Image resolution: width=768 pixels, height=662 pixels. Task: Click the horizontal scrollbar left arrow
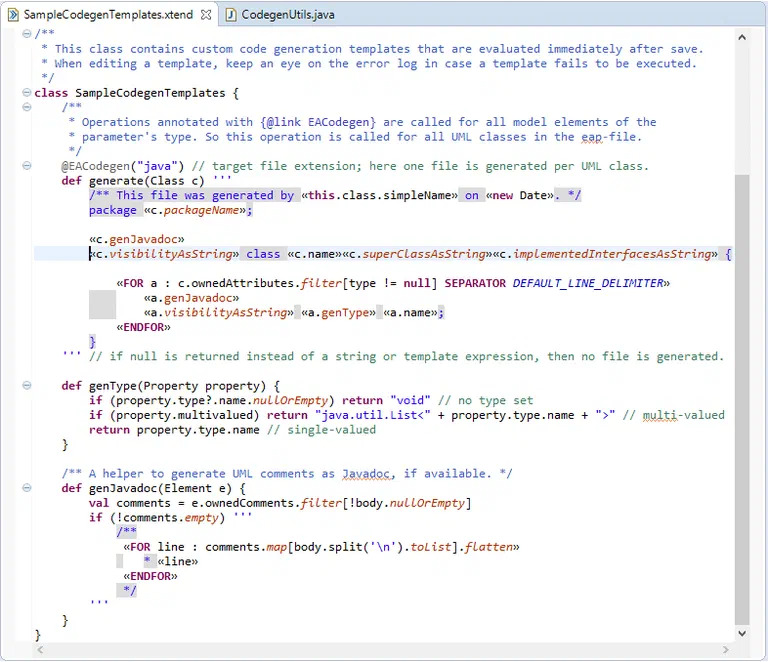pos(40,650)
